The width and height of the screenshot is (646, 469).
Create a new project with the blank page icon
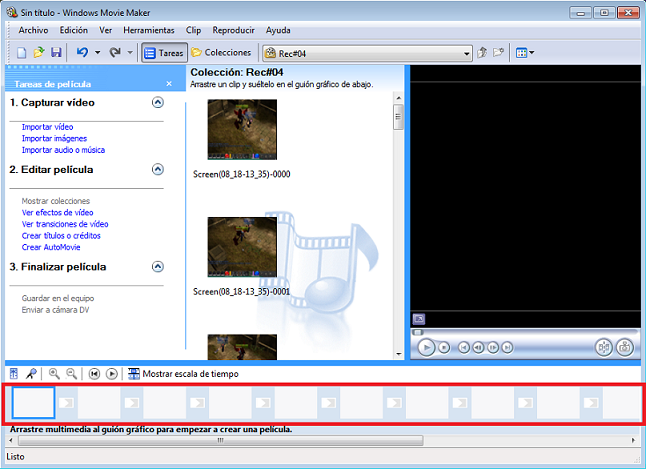point(21,53)
